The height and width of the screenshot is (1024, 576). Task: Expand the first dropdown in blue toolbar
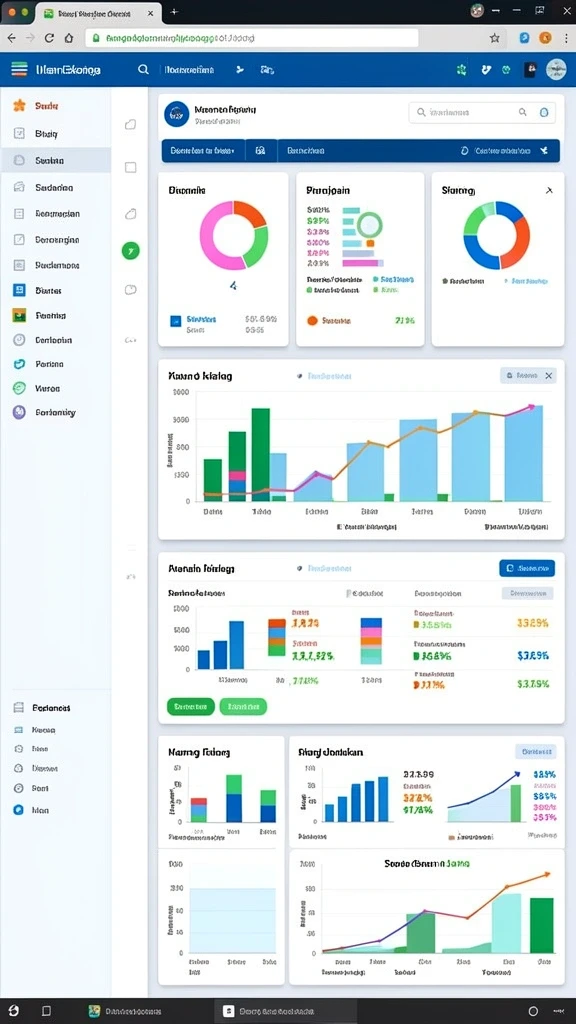pyautogui.click(x=203, y=150)
